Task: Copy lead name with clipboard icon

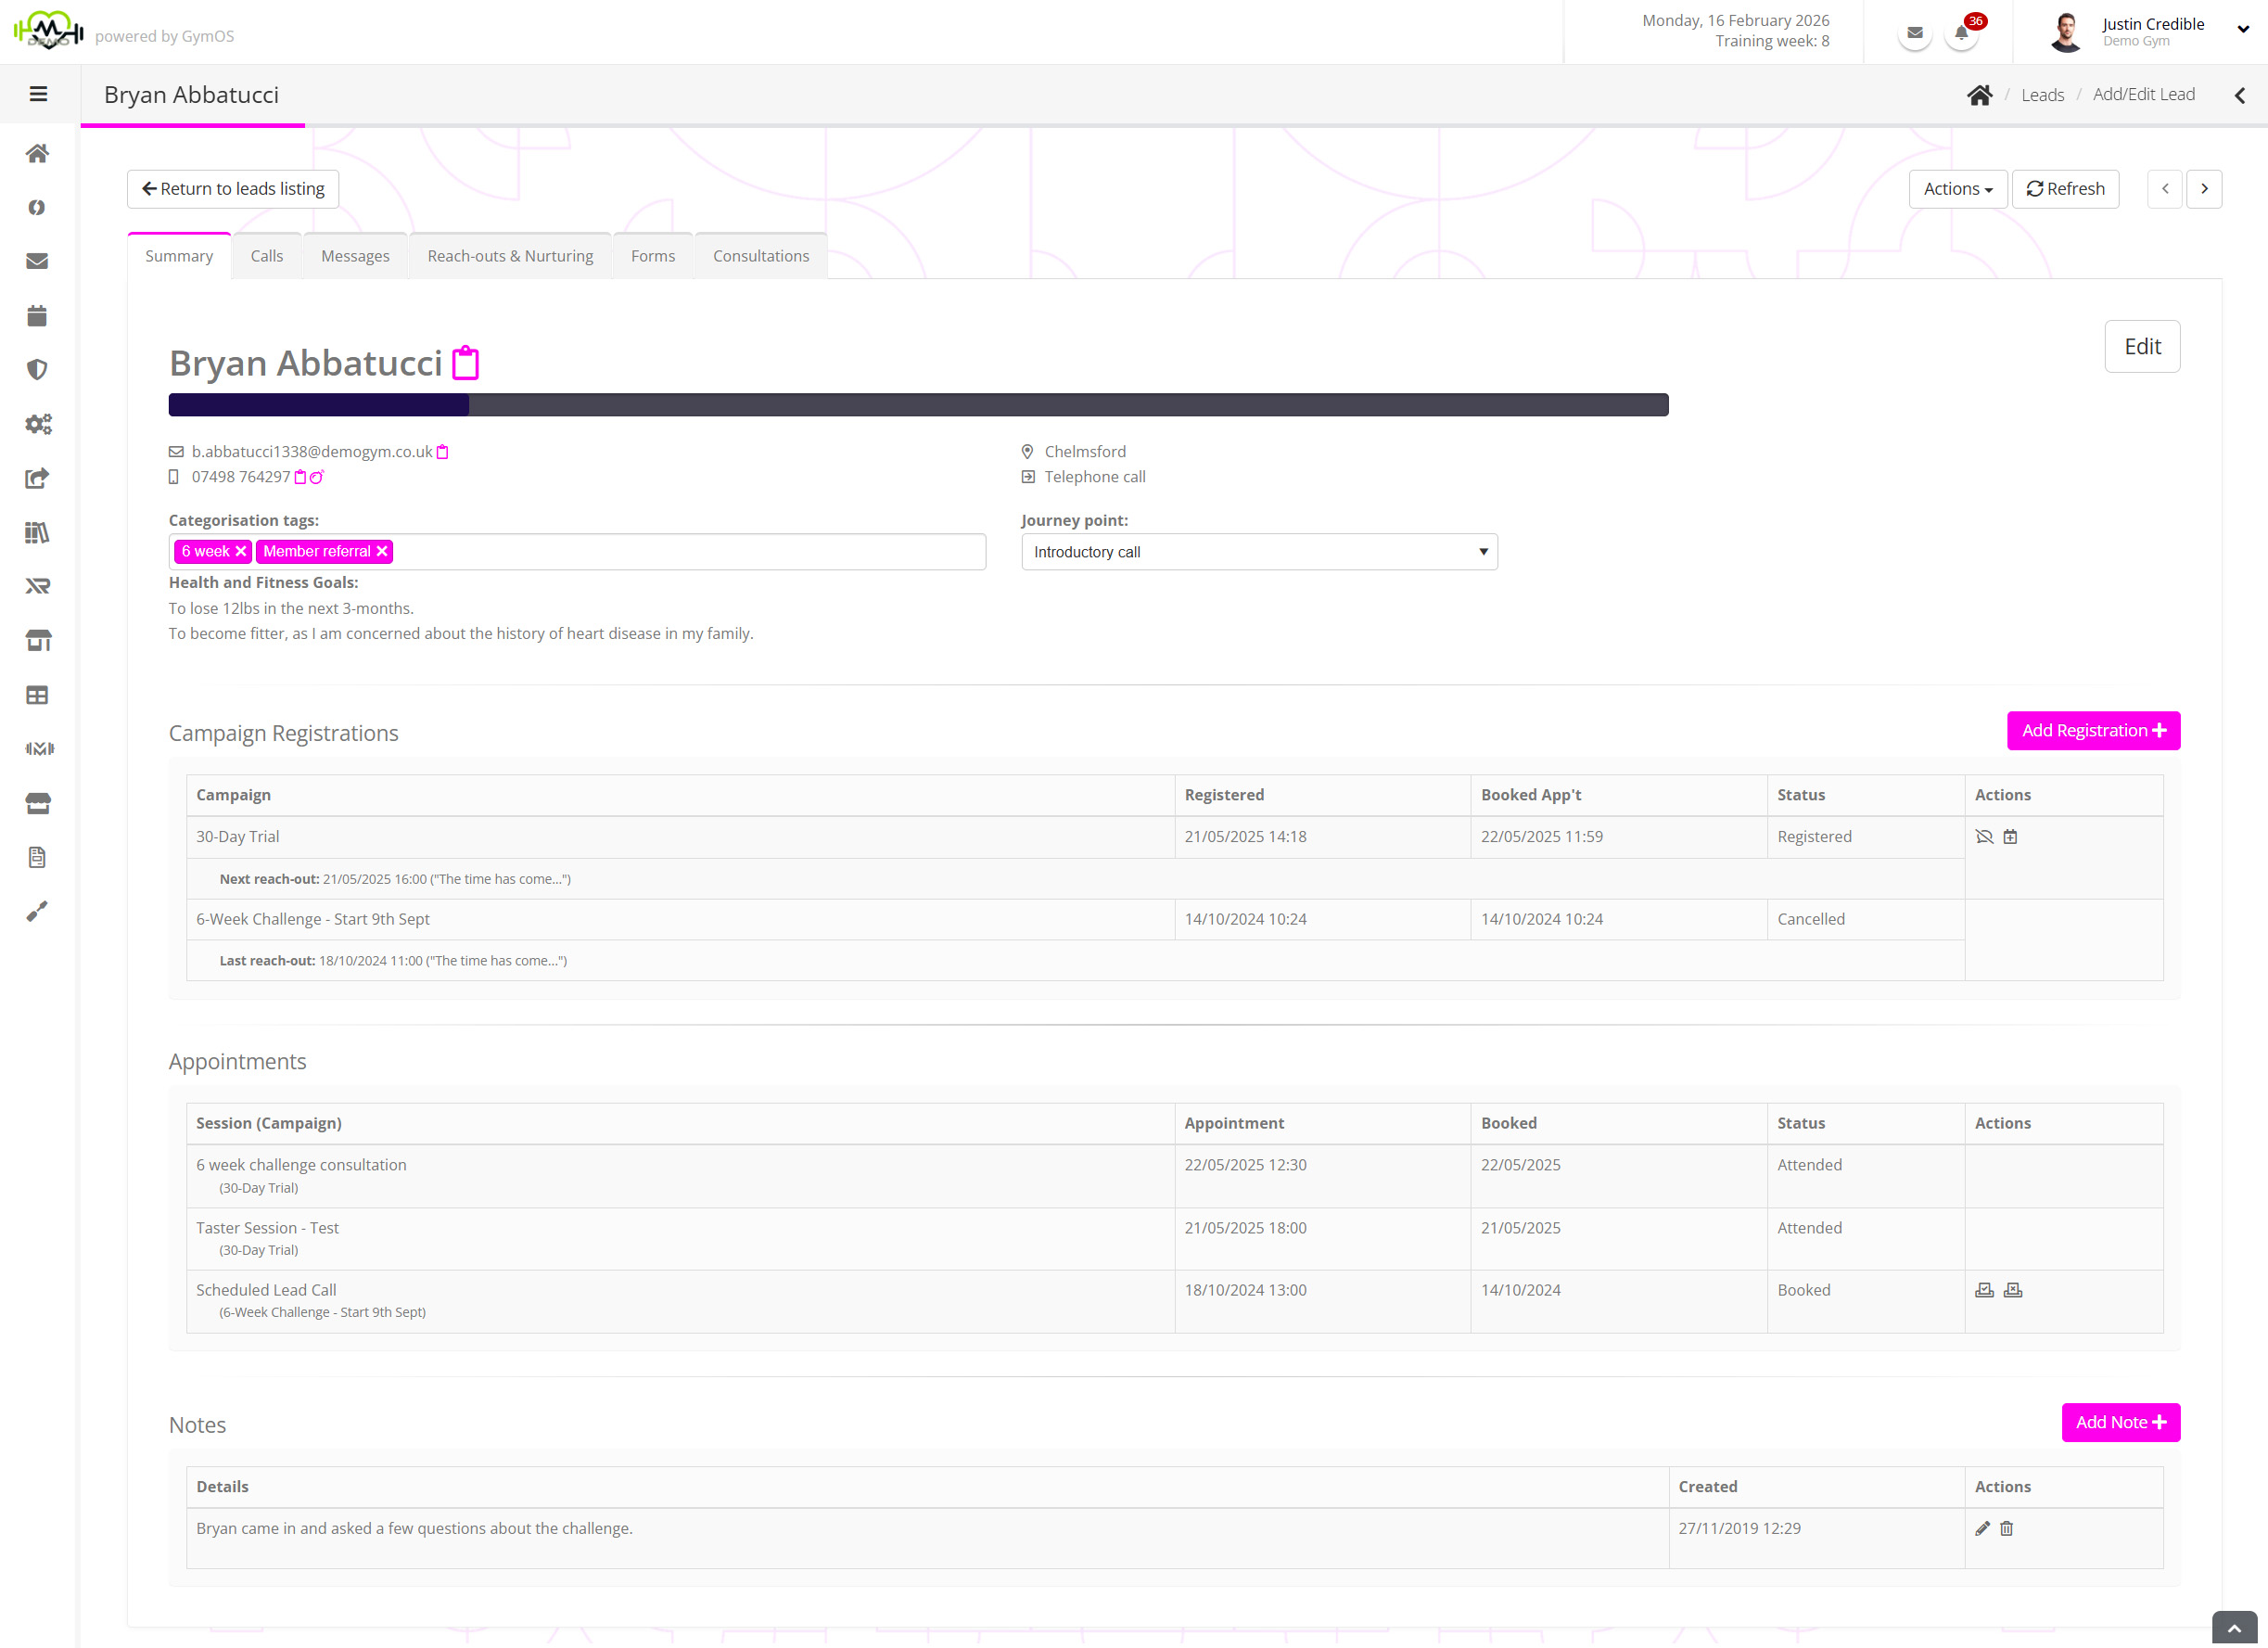Action: (x=465, y=363)
